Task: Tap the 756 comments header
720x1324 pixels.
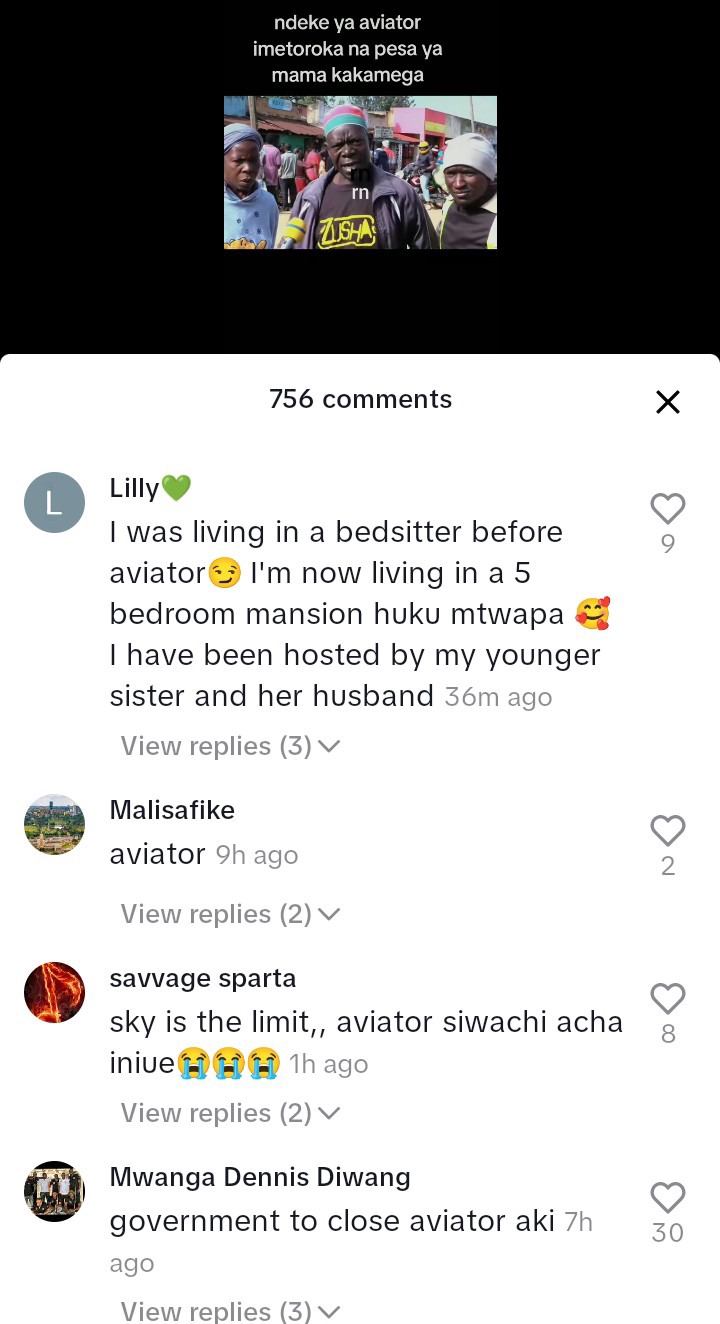Action: tap(360, 399)
